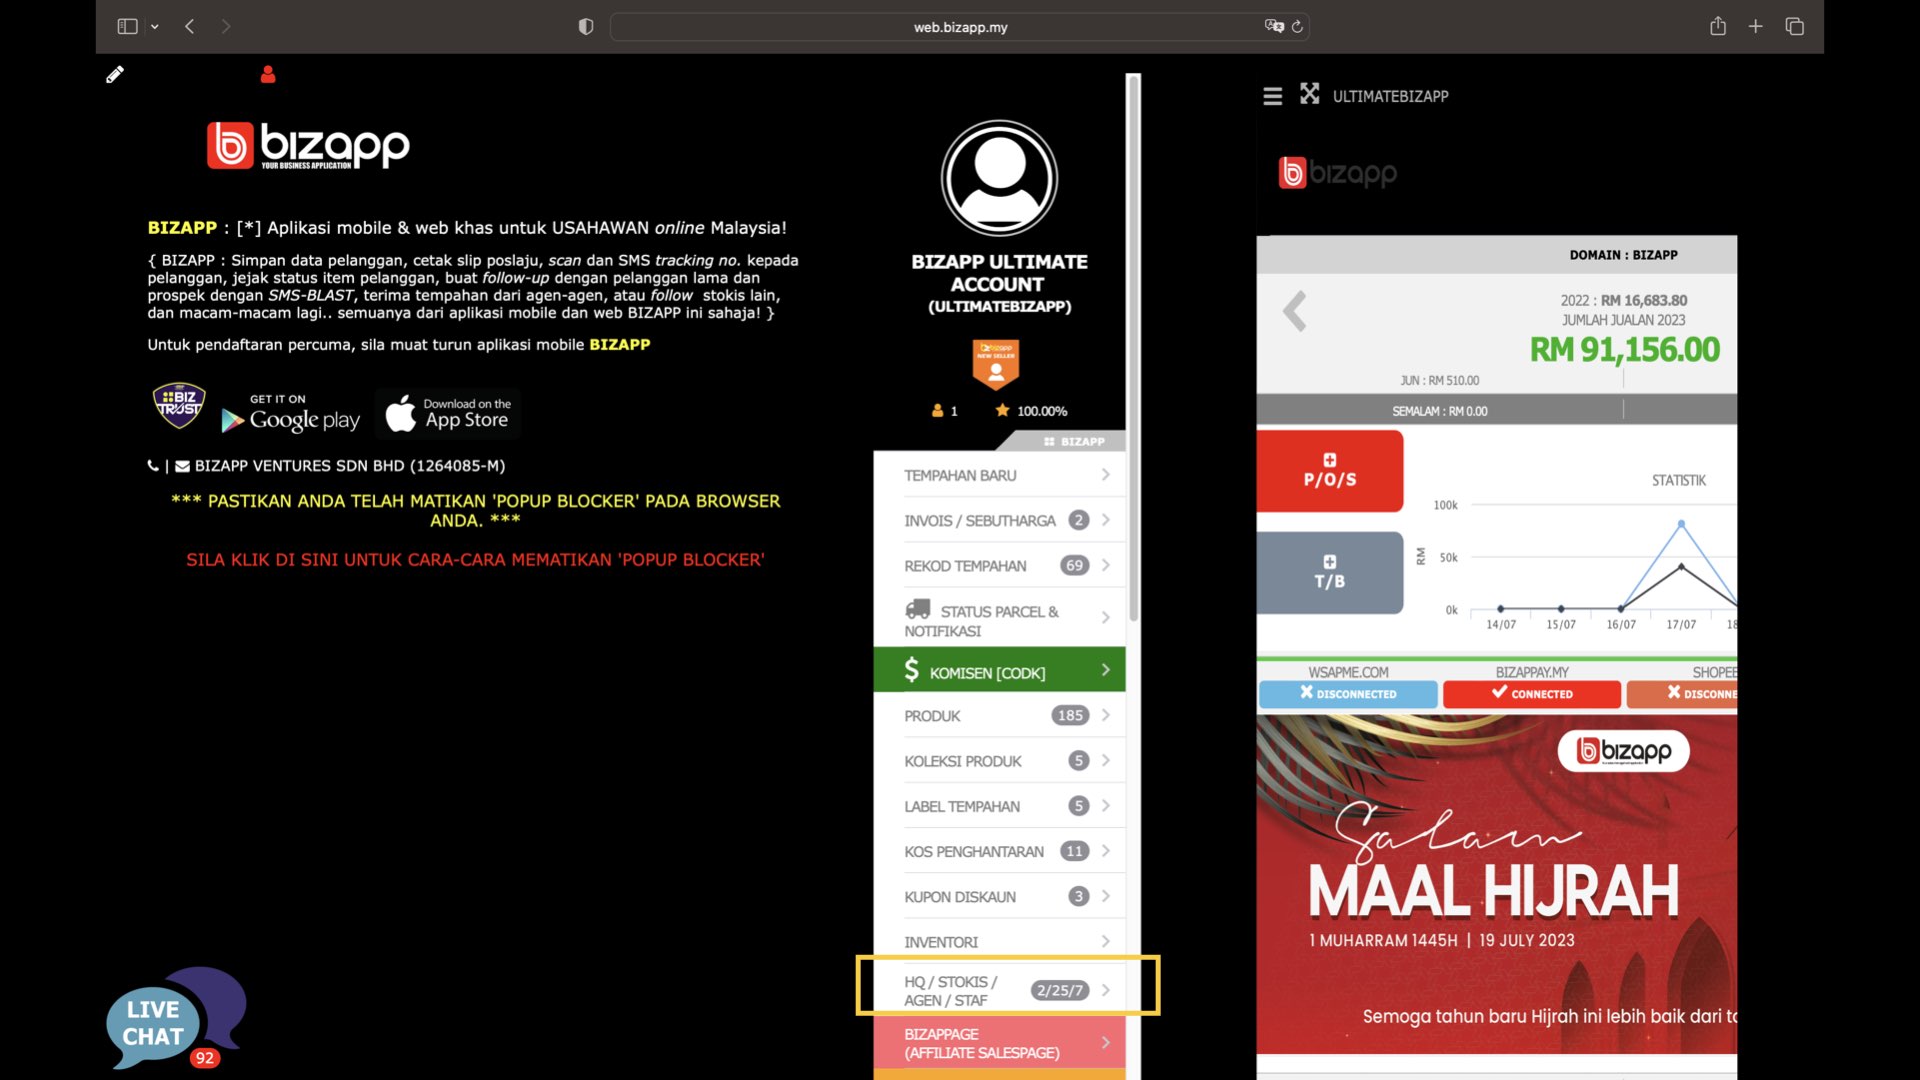Click the agent count person icon
This screenshot has height=1080, width=1920.
click(x=937, y=411)
